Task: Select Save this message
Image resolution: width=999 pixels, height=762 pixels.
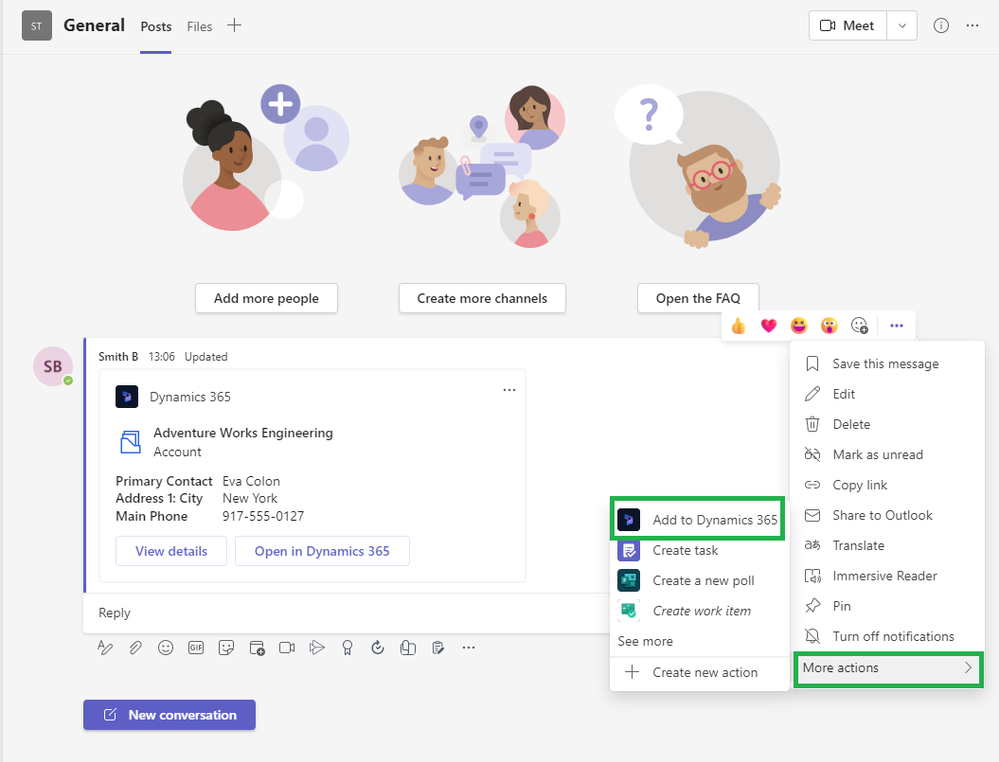Action: [x=887, y=364]
